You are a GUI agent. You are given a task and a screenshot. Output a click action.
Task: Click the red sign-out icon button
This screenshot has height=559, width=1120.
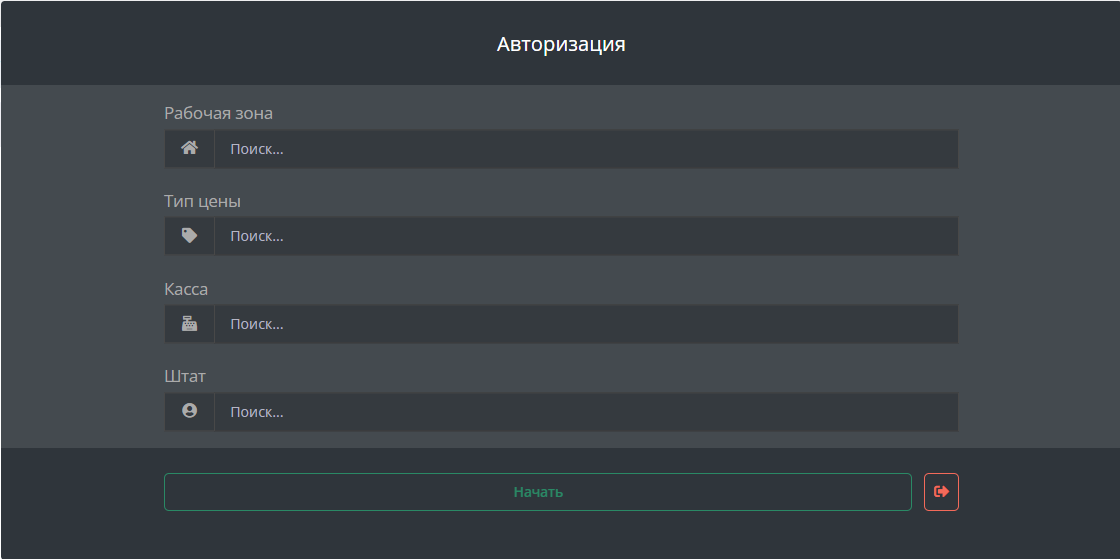[x=941, y=492]
